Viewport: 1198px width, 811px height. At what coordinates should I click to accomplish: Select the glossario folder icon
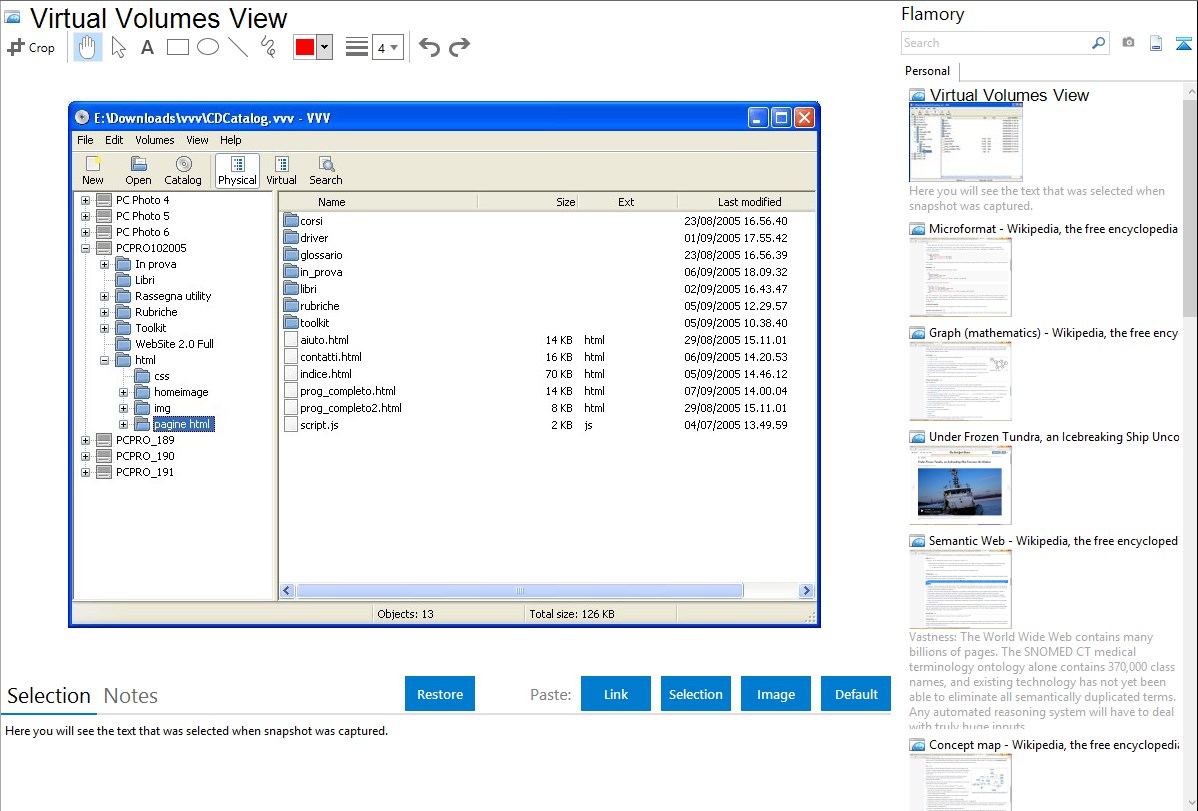(290, 255)
